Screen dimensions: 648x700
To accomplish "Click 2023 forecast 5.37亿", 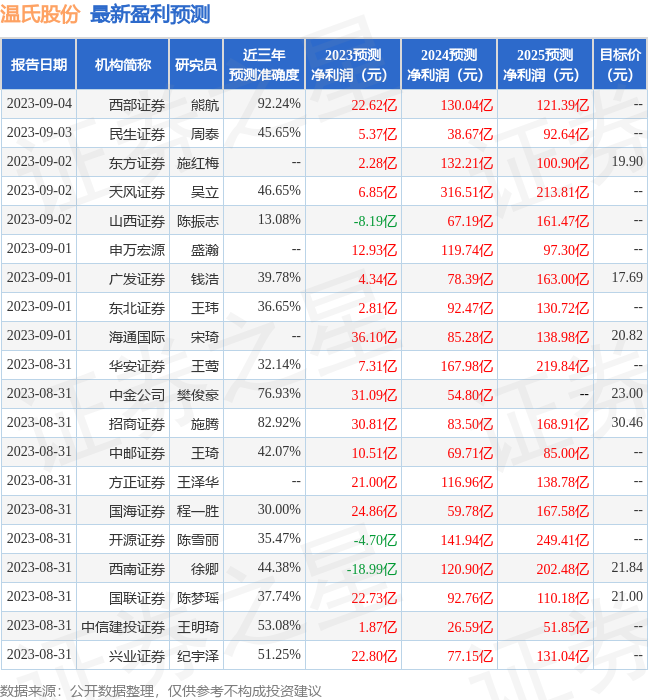I will [378, 134].
